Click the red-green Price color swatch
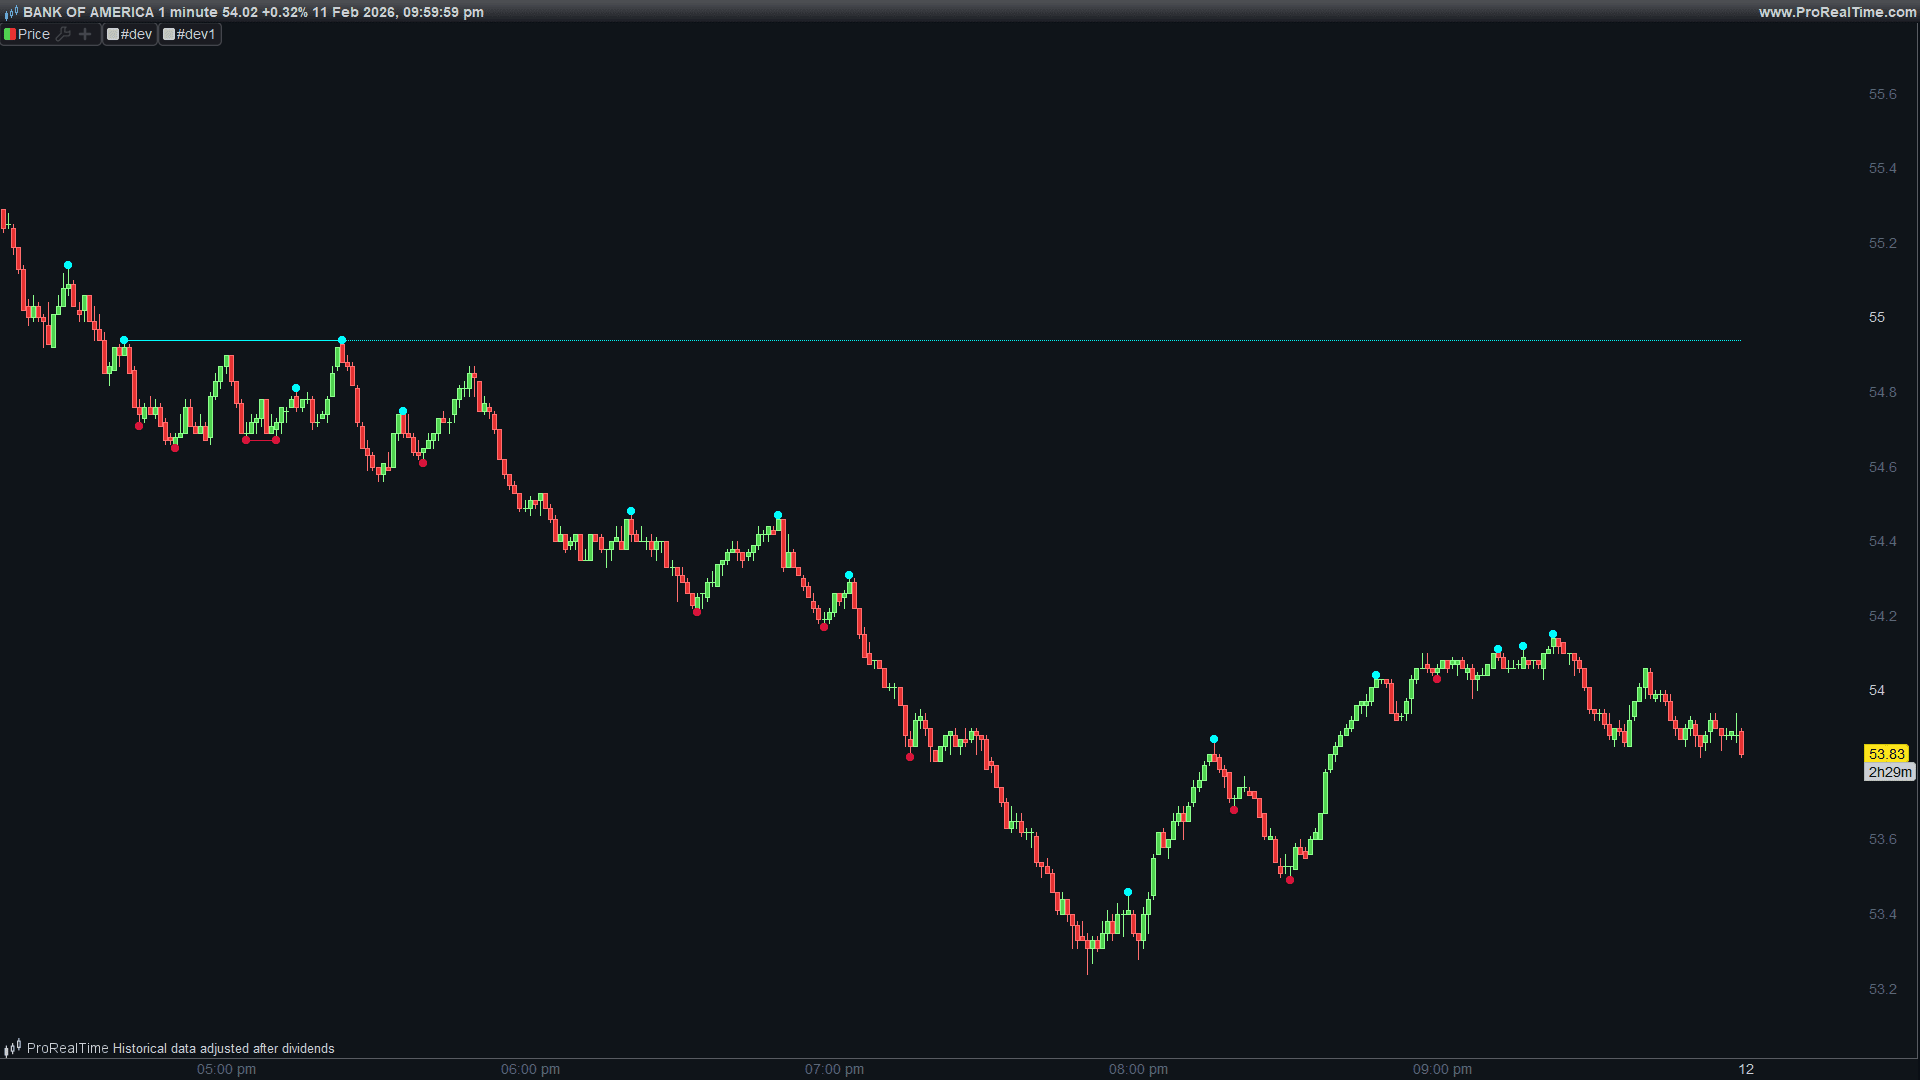The height and width of the screenshot is (1080, 1920). coord(9,34)
